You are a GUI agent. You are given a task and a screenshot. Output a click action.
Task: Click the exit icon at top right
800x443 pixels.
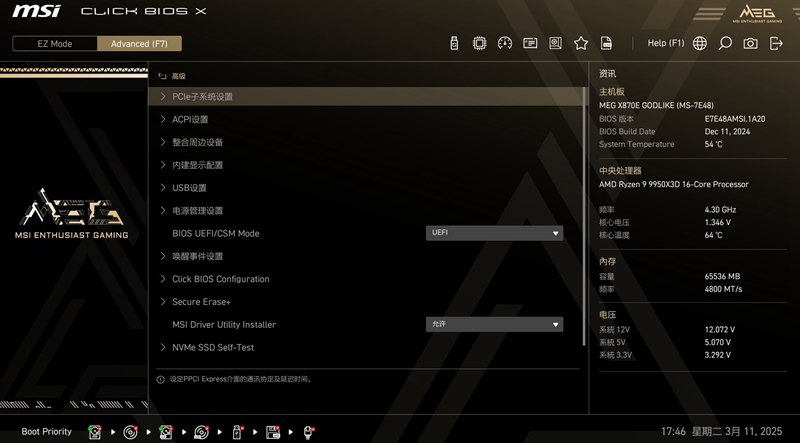coord(776,43)
